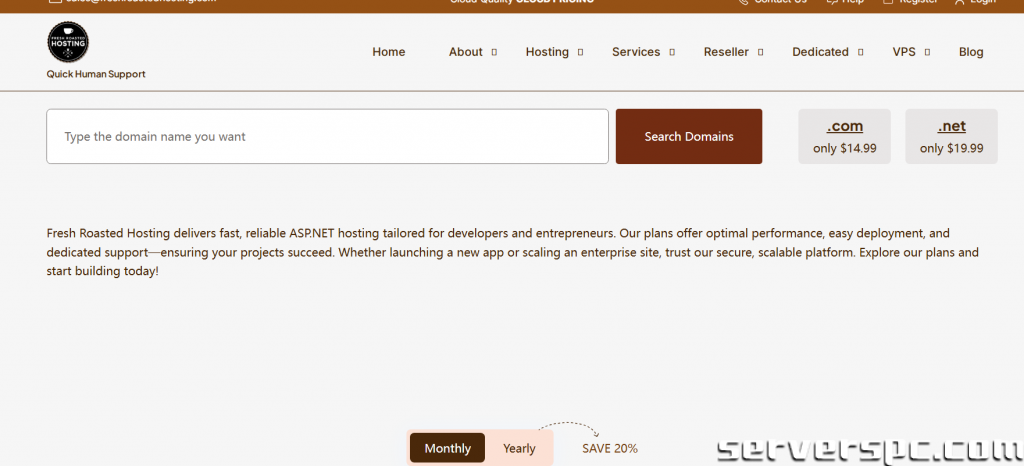Expand the Hosting menu arrow
Screen dimensions: 1024x466
click(x=580, y=52)
